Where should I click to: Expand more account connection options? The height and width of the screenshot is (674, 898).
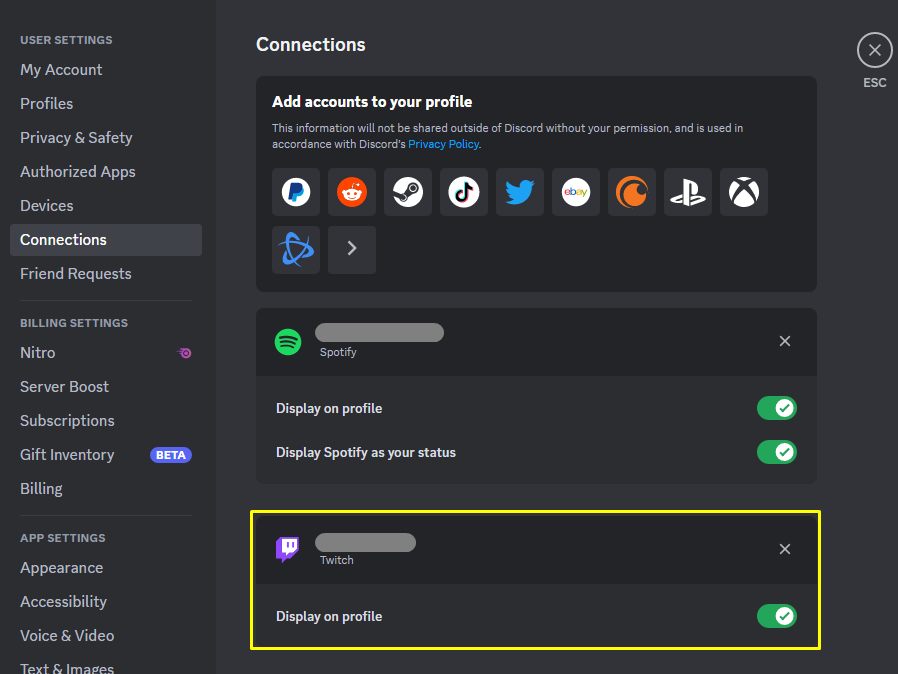click(352, 250)
